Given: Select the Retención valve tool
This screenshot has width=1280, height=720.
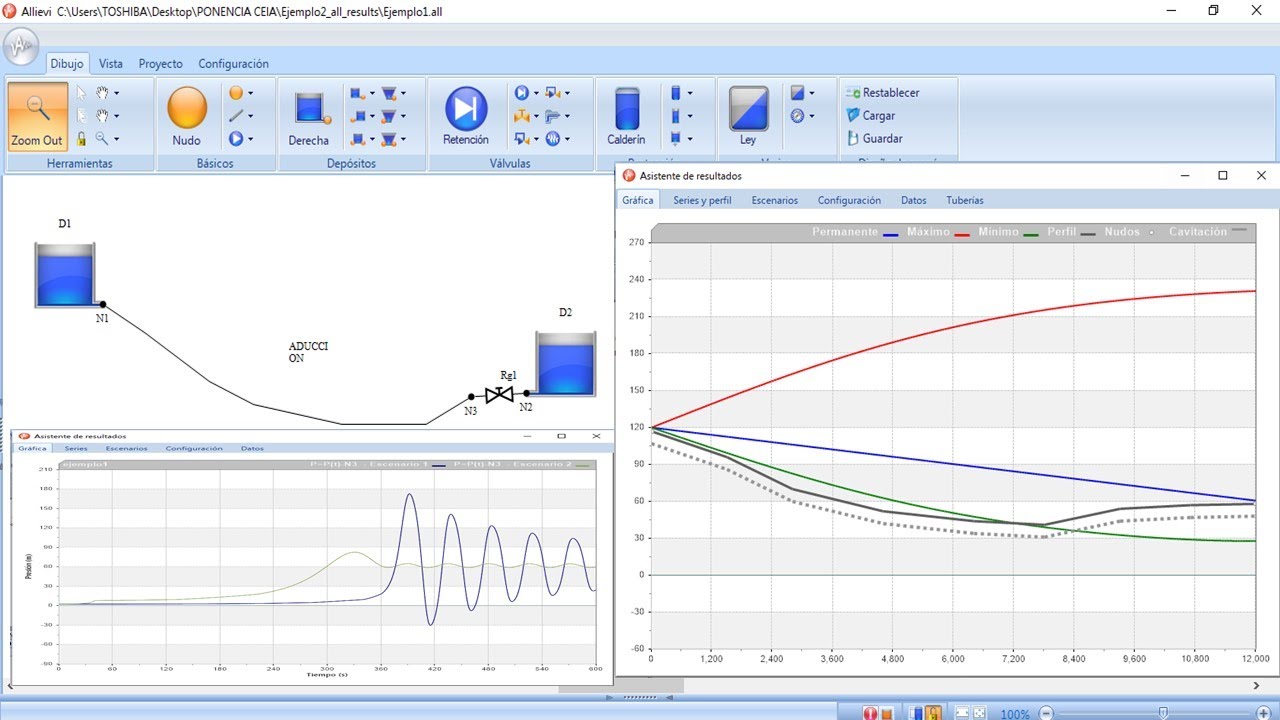Looking at the screenshot, I should point(466,117).
